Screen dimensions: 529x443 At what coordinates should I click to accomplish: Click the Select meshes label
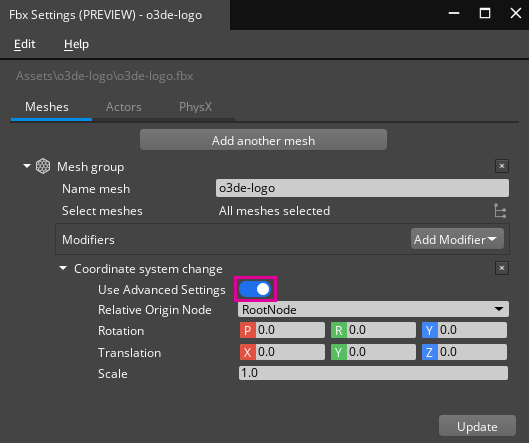click(102, 211)
